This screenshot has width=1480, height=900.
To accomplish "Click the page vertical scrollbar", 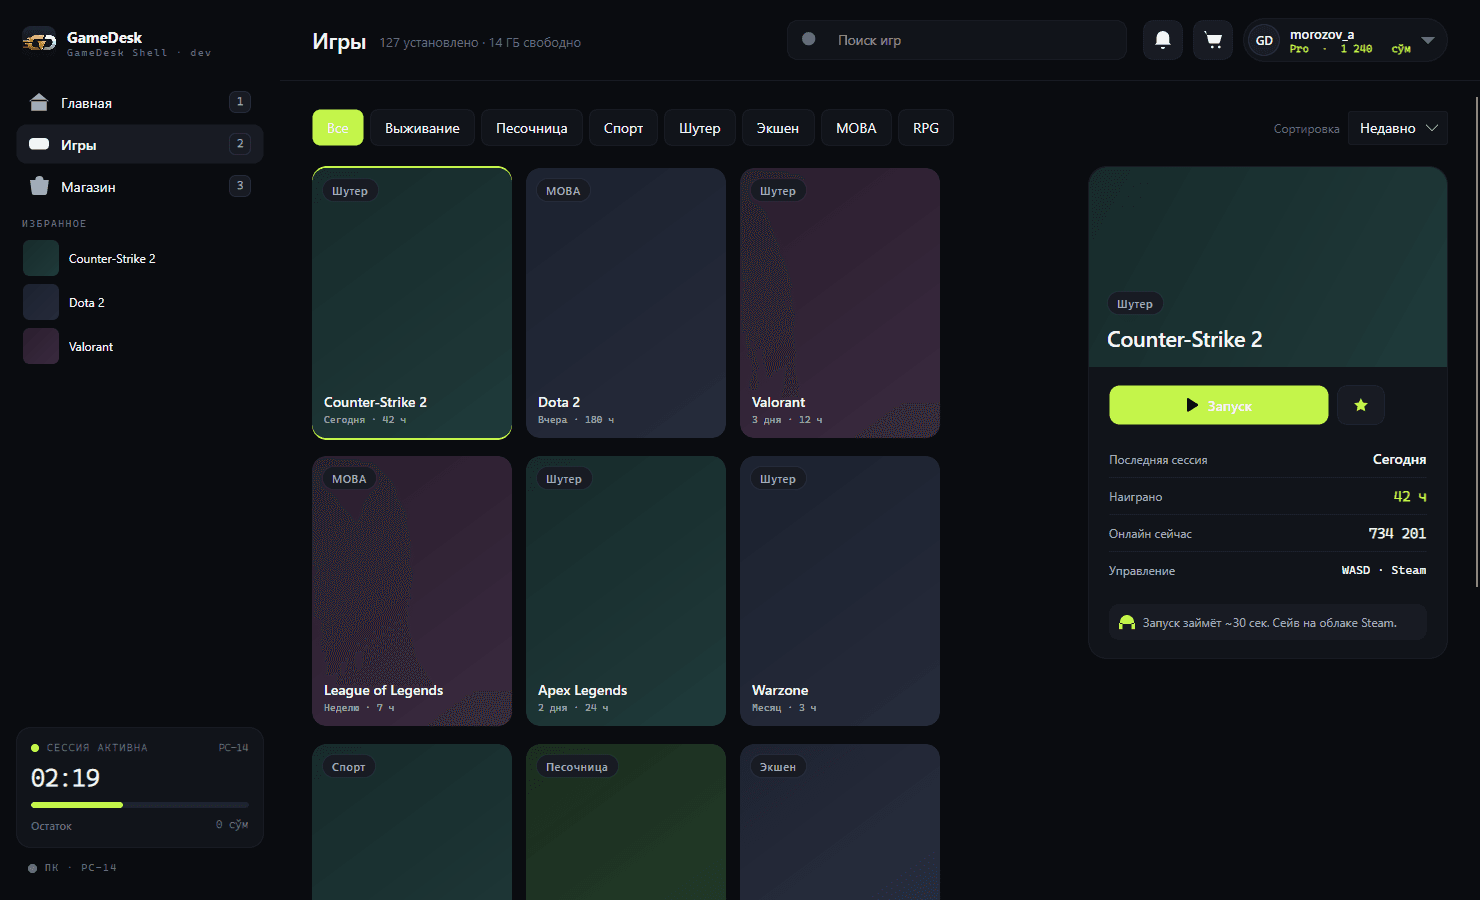I will coord(1477,340).
